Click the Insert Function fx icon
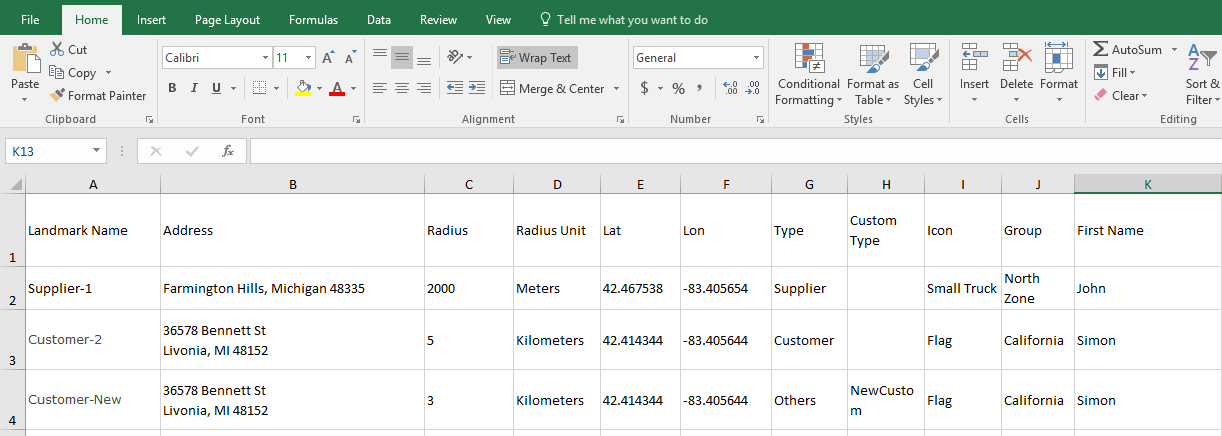The width and height of the screenshot is (1222, 436). pyautogui.click(x=228, y=151)
